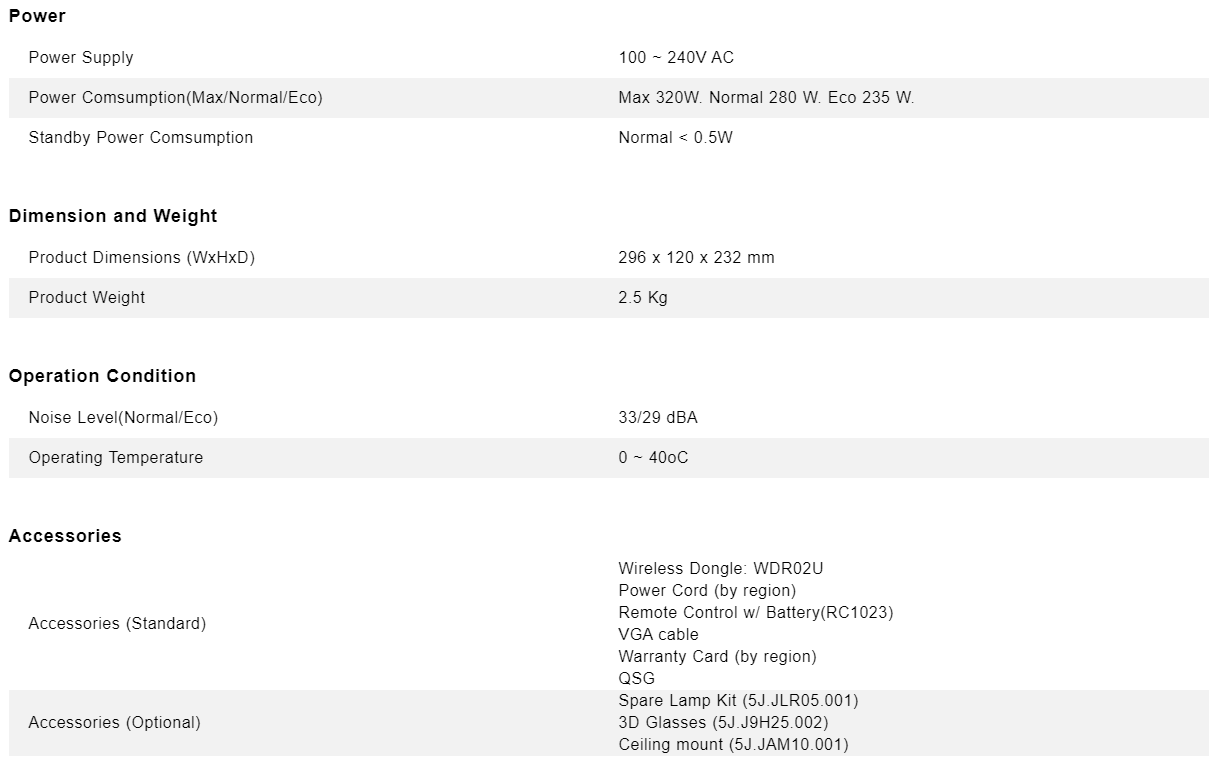This screenshot has width=1211, height=767.
Task: Click the Operation Condition heading
Action: pyautogui.click(x=102, y=376)
